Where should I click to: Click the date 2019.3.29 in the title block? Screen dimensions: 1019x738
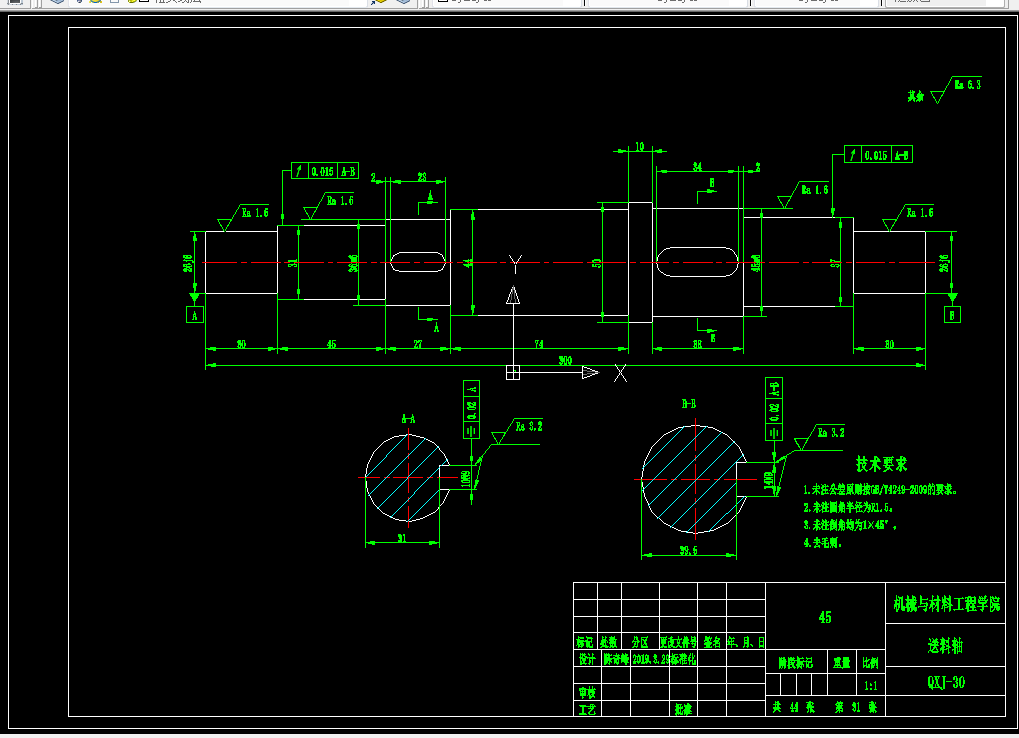click(651, 659)
